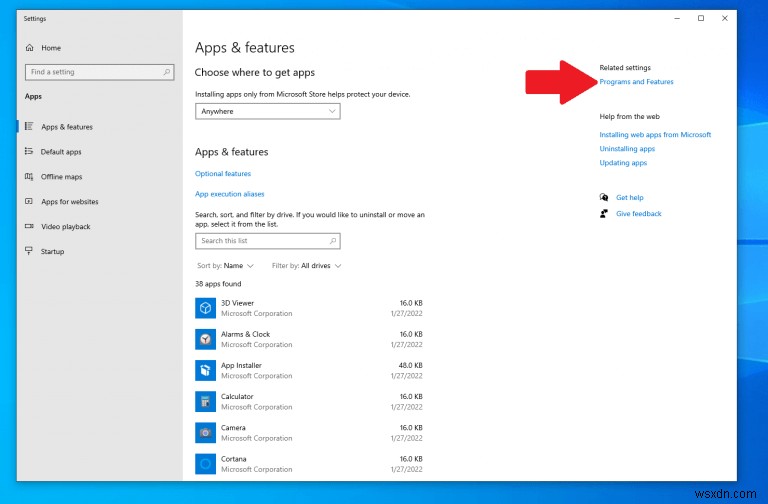The height and width of the screenshot is (504, 768).
Task: Select the Default apps sidebar icon
Action: coord(29,151)
